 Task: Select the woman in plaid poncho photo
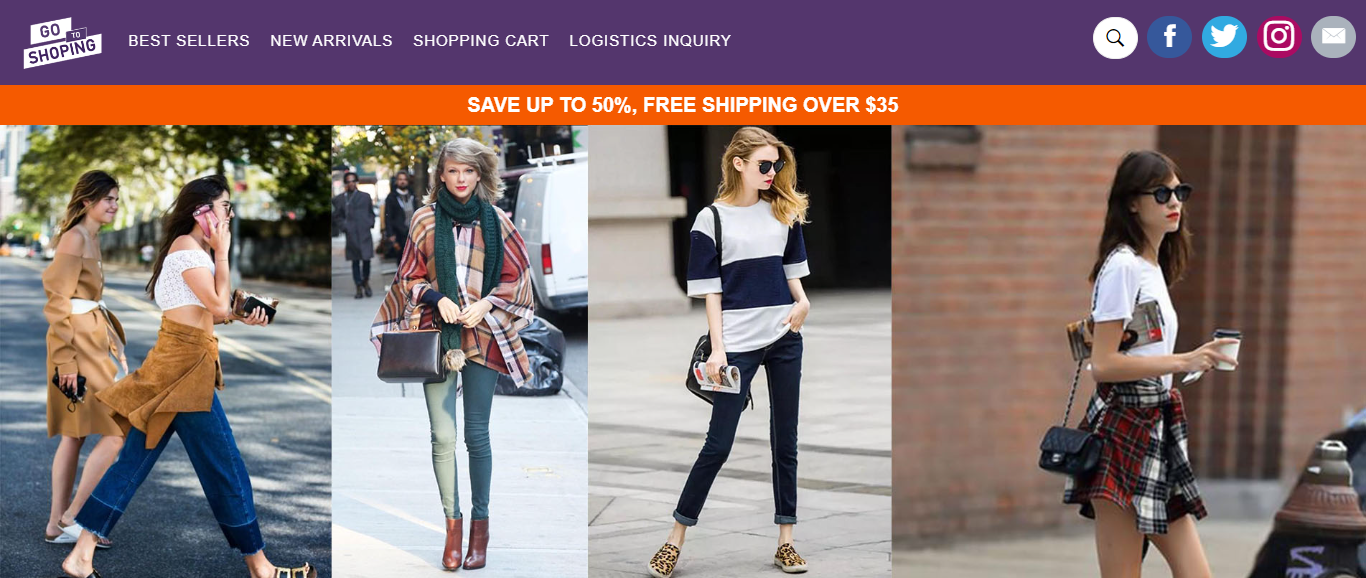(460, 351)
